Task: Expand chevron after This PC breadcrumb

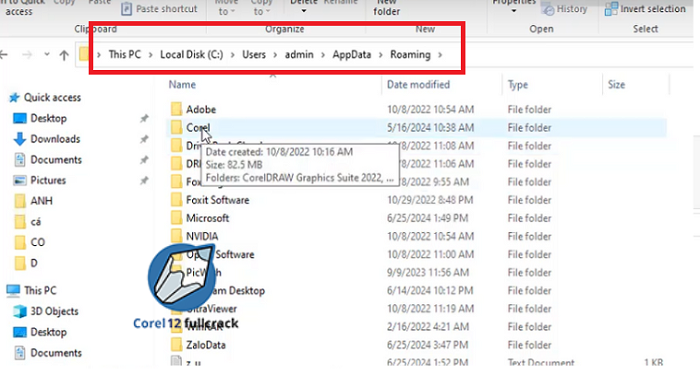Action: click(x=150, y=55)
